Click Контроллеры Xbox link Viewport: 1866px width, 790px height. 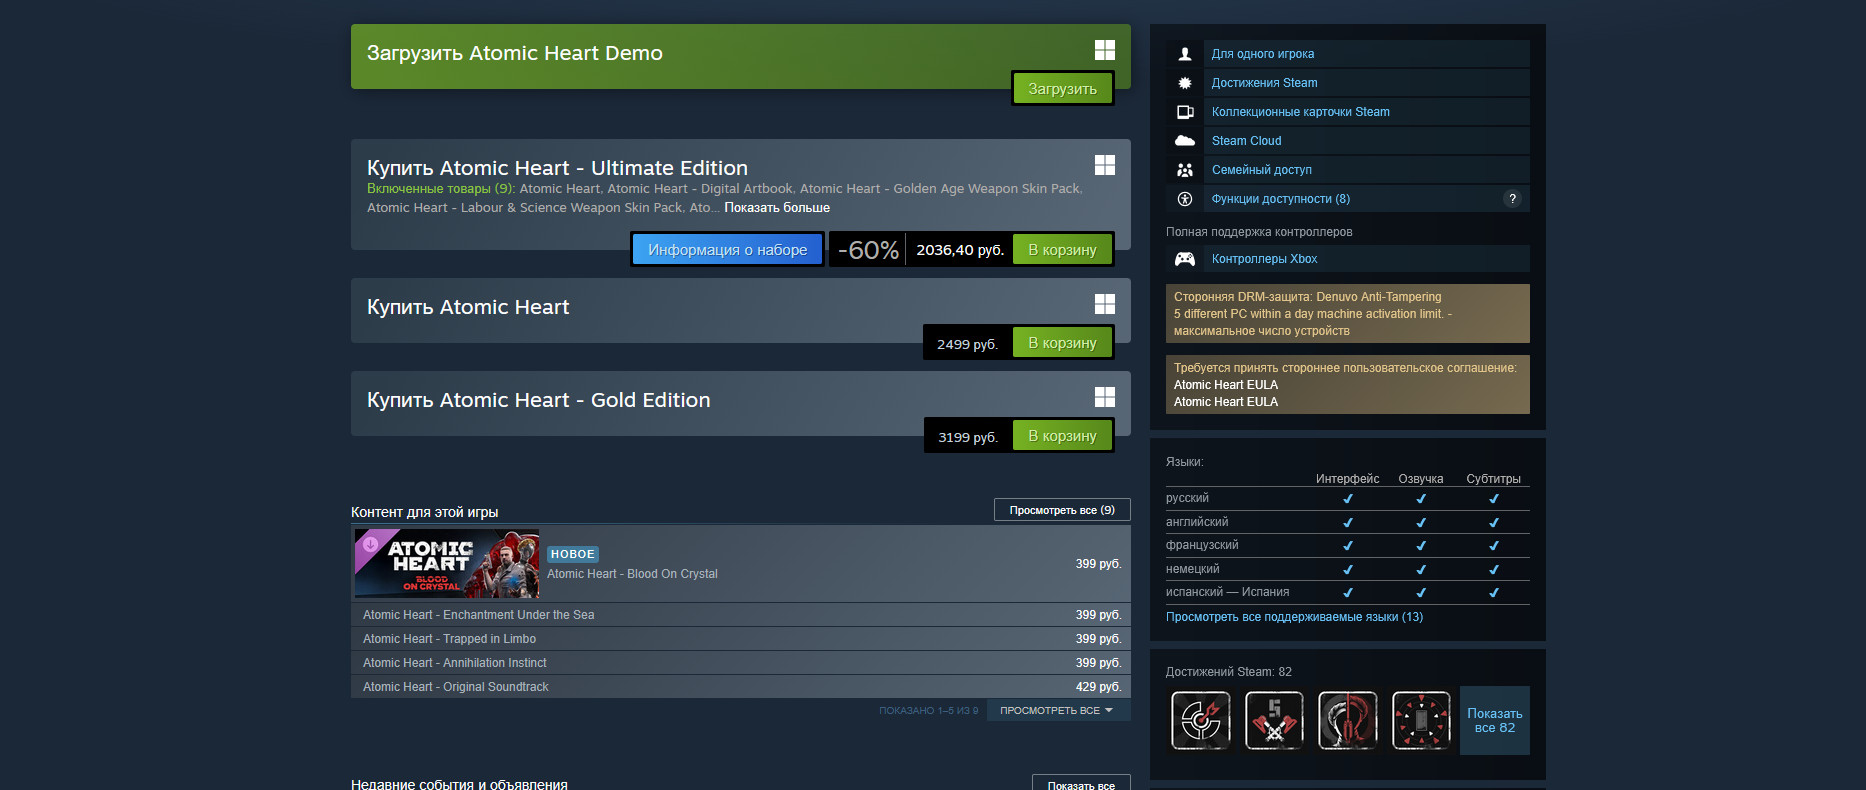click(1264, 259)
